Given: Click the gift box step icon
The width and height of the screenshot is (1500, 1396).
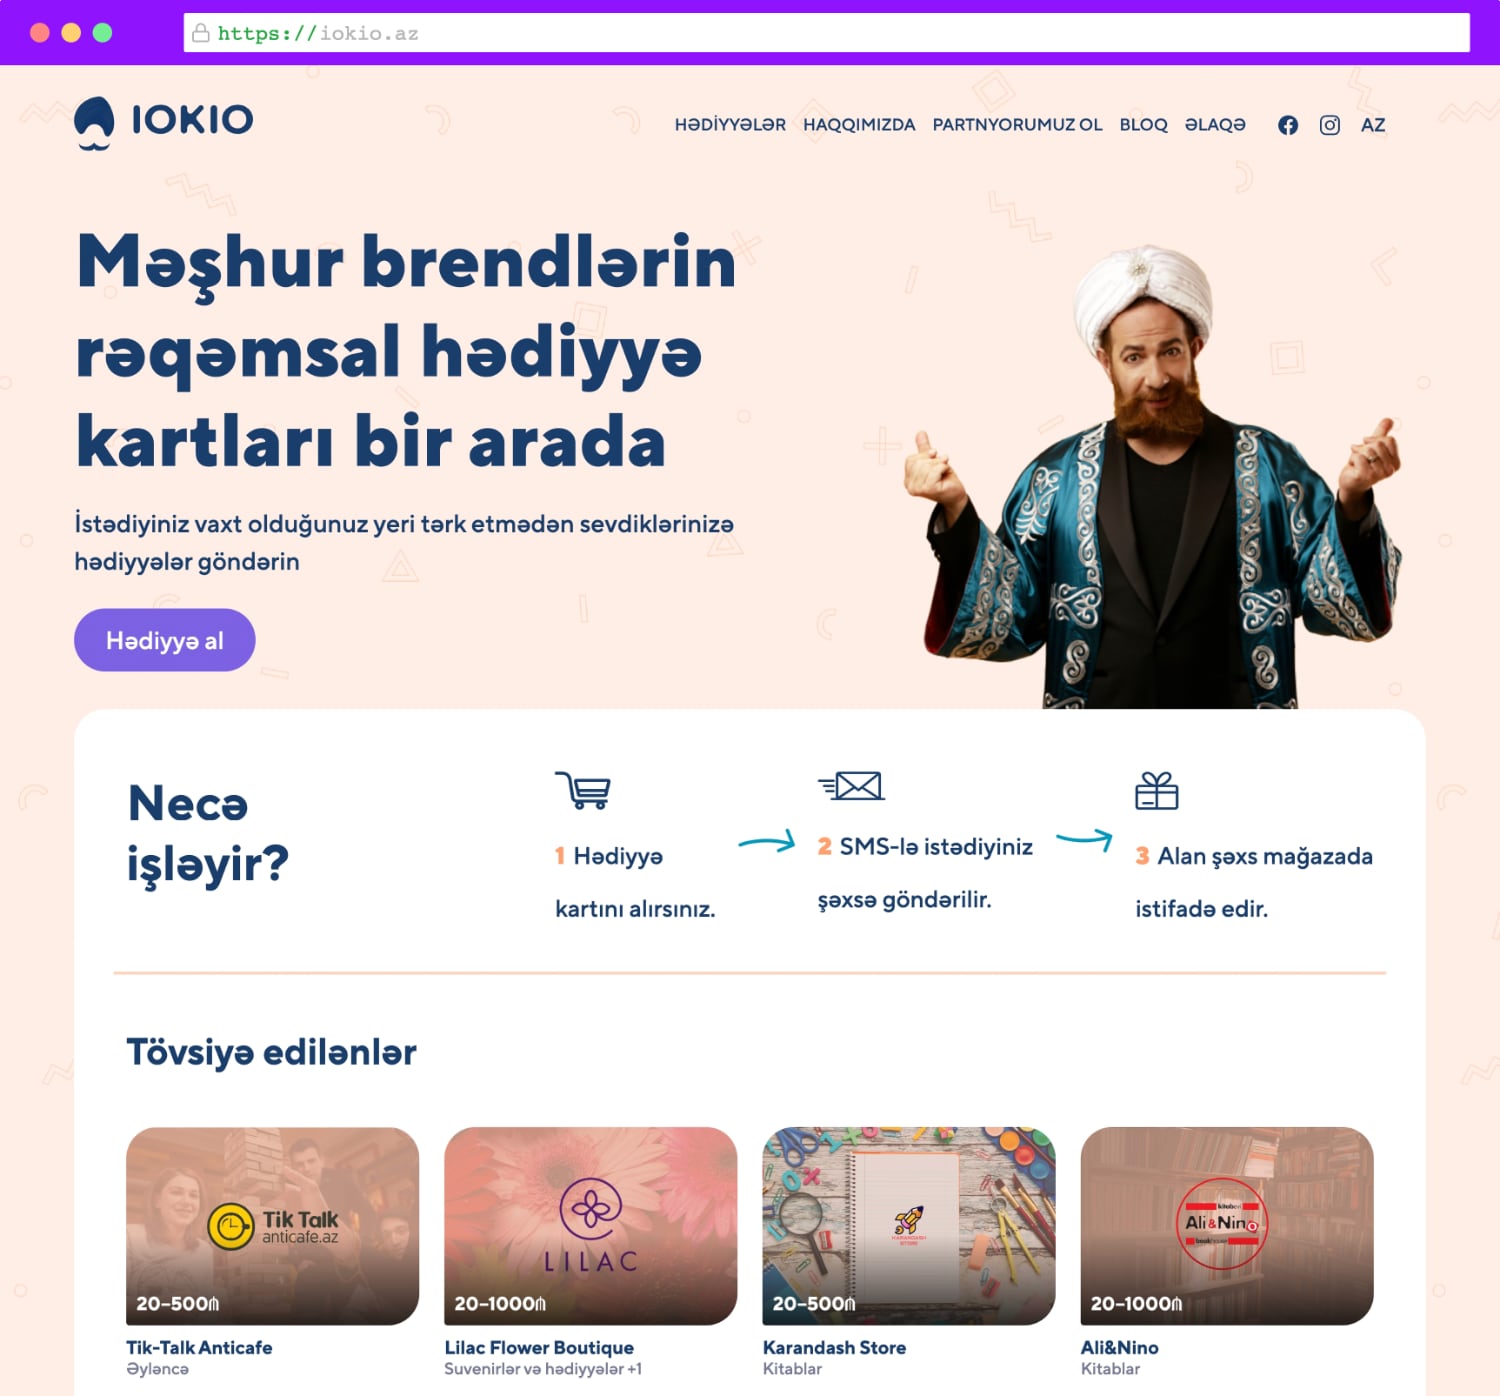Looking at the screenshot, I should point(1157,791).
